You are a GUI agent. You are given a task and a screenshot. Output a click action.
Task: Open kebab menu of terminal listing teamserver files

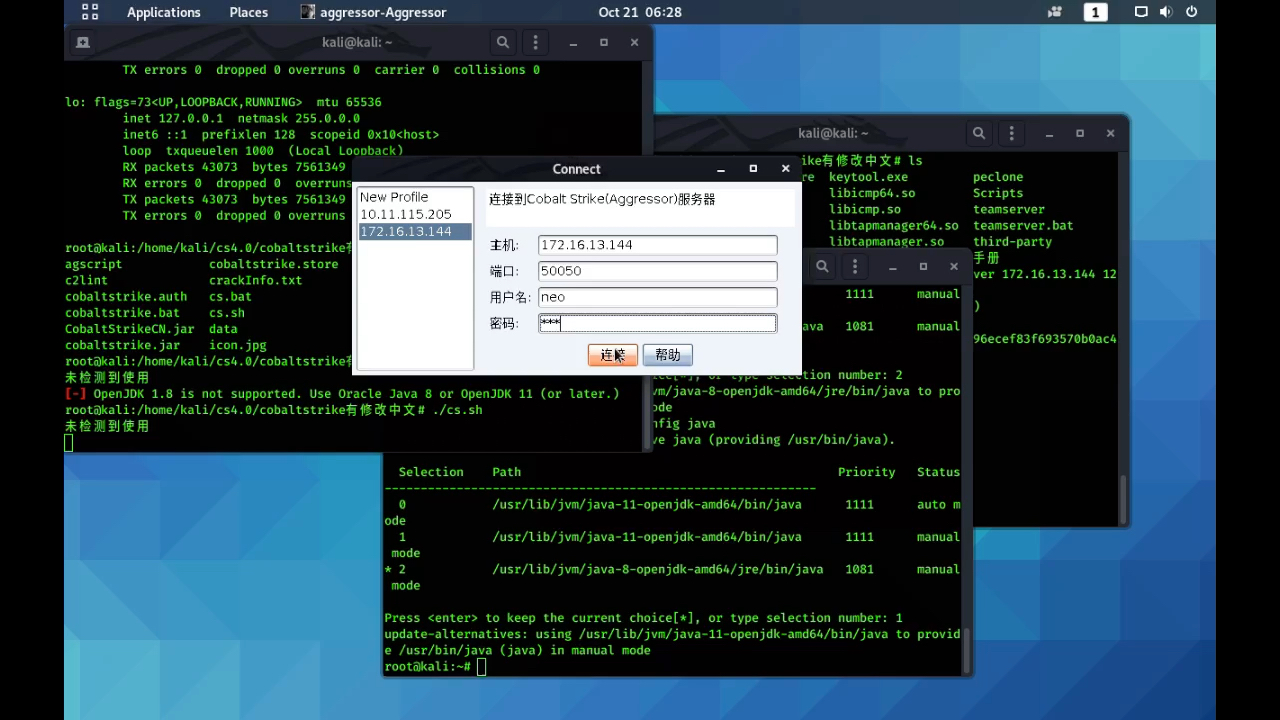coord(1012,133)
